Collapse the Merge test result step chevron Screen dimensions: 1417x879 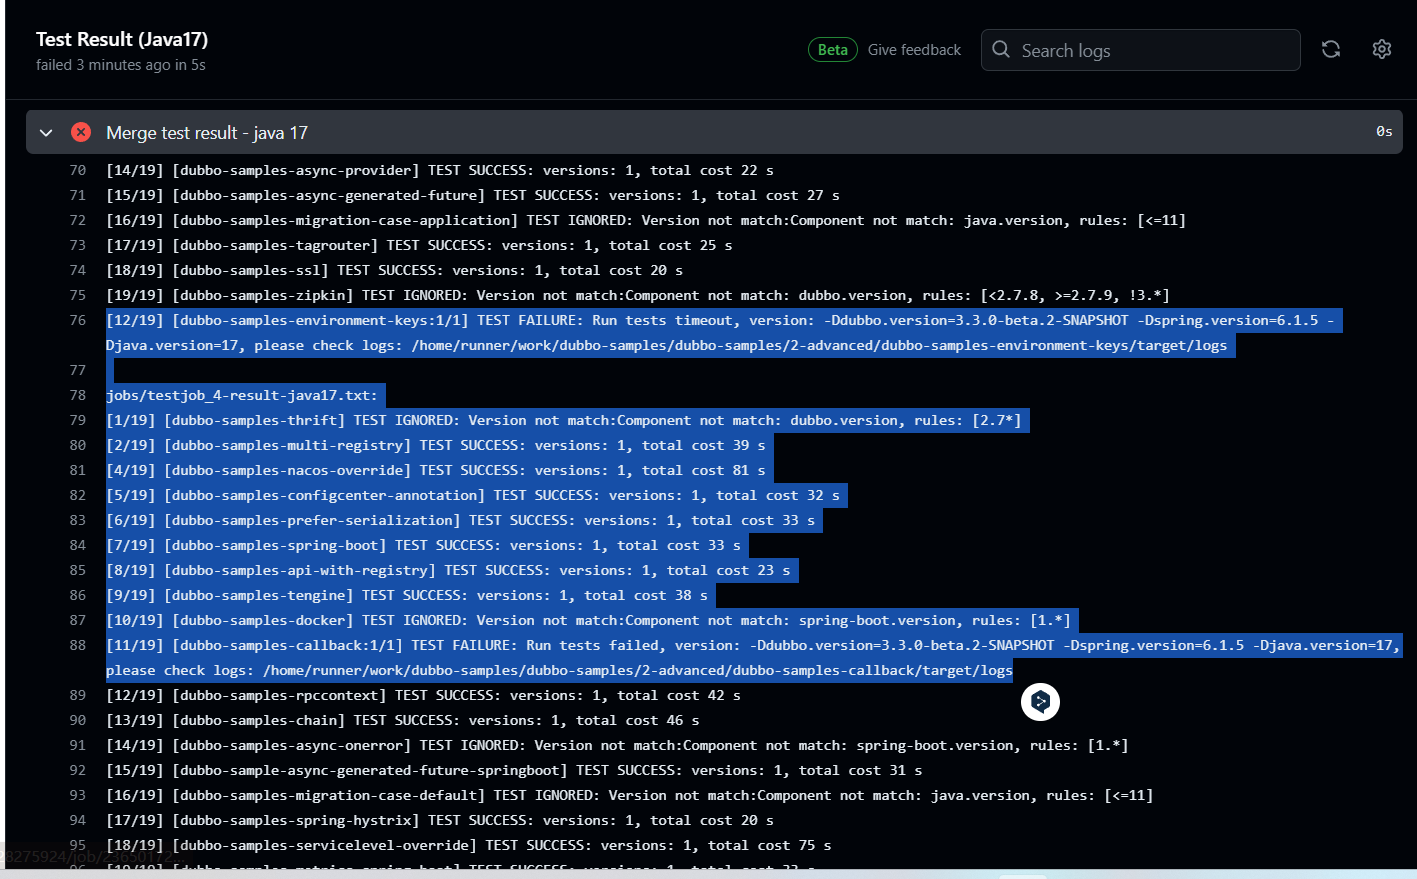(x=46, y=132)
